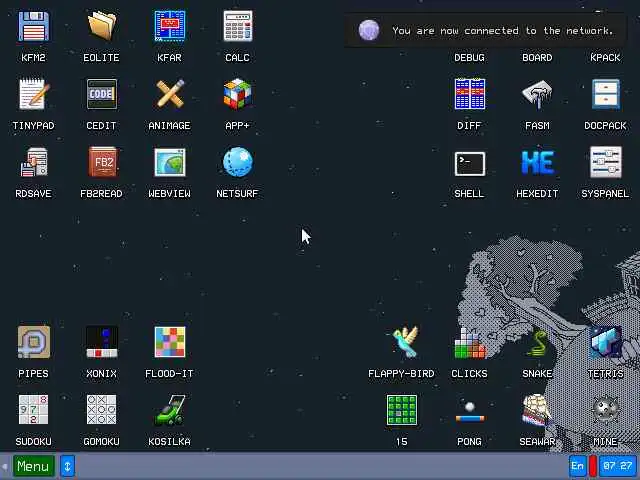This screenshot has height=480, width=640.
Task: Open the SYSPANEL settings icon
Action: pos(605,162)
